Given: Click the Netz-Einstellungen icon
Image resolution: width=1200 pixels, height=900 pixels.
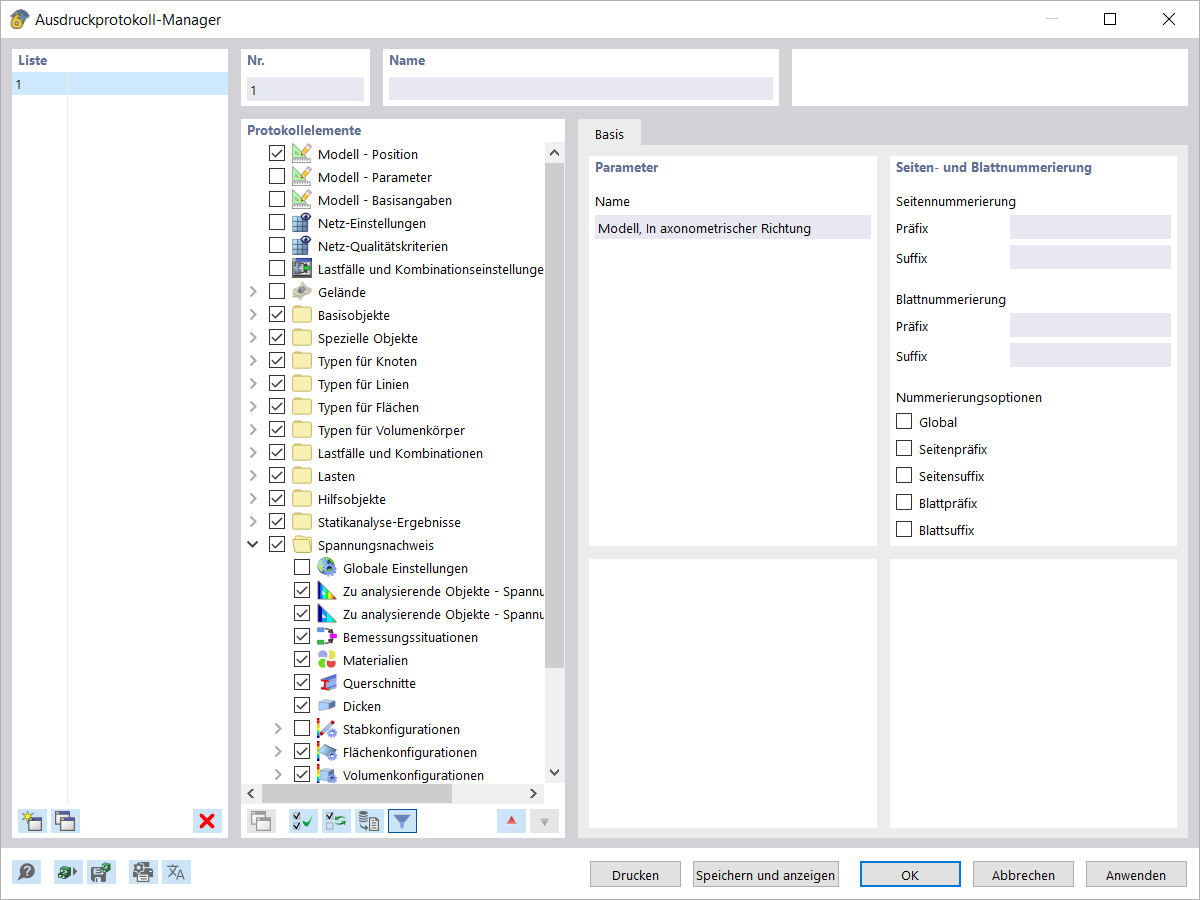Looking at the screenshot, I should click(302, 223).
